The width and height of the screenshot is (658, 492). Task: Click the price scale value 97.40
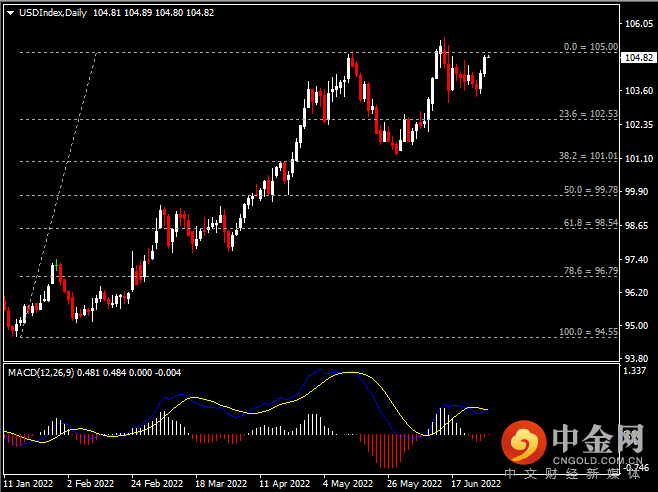tap(637, 260)
